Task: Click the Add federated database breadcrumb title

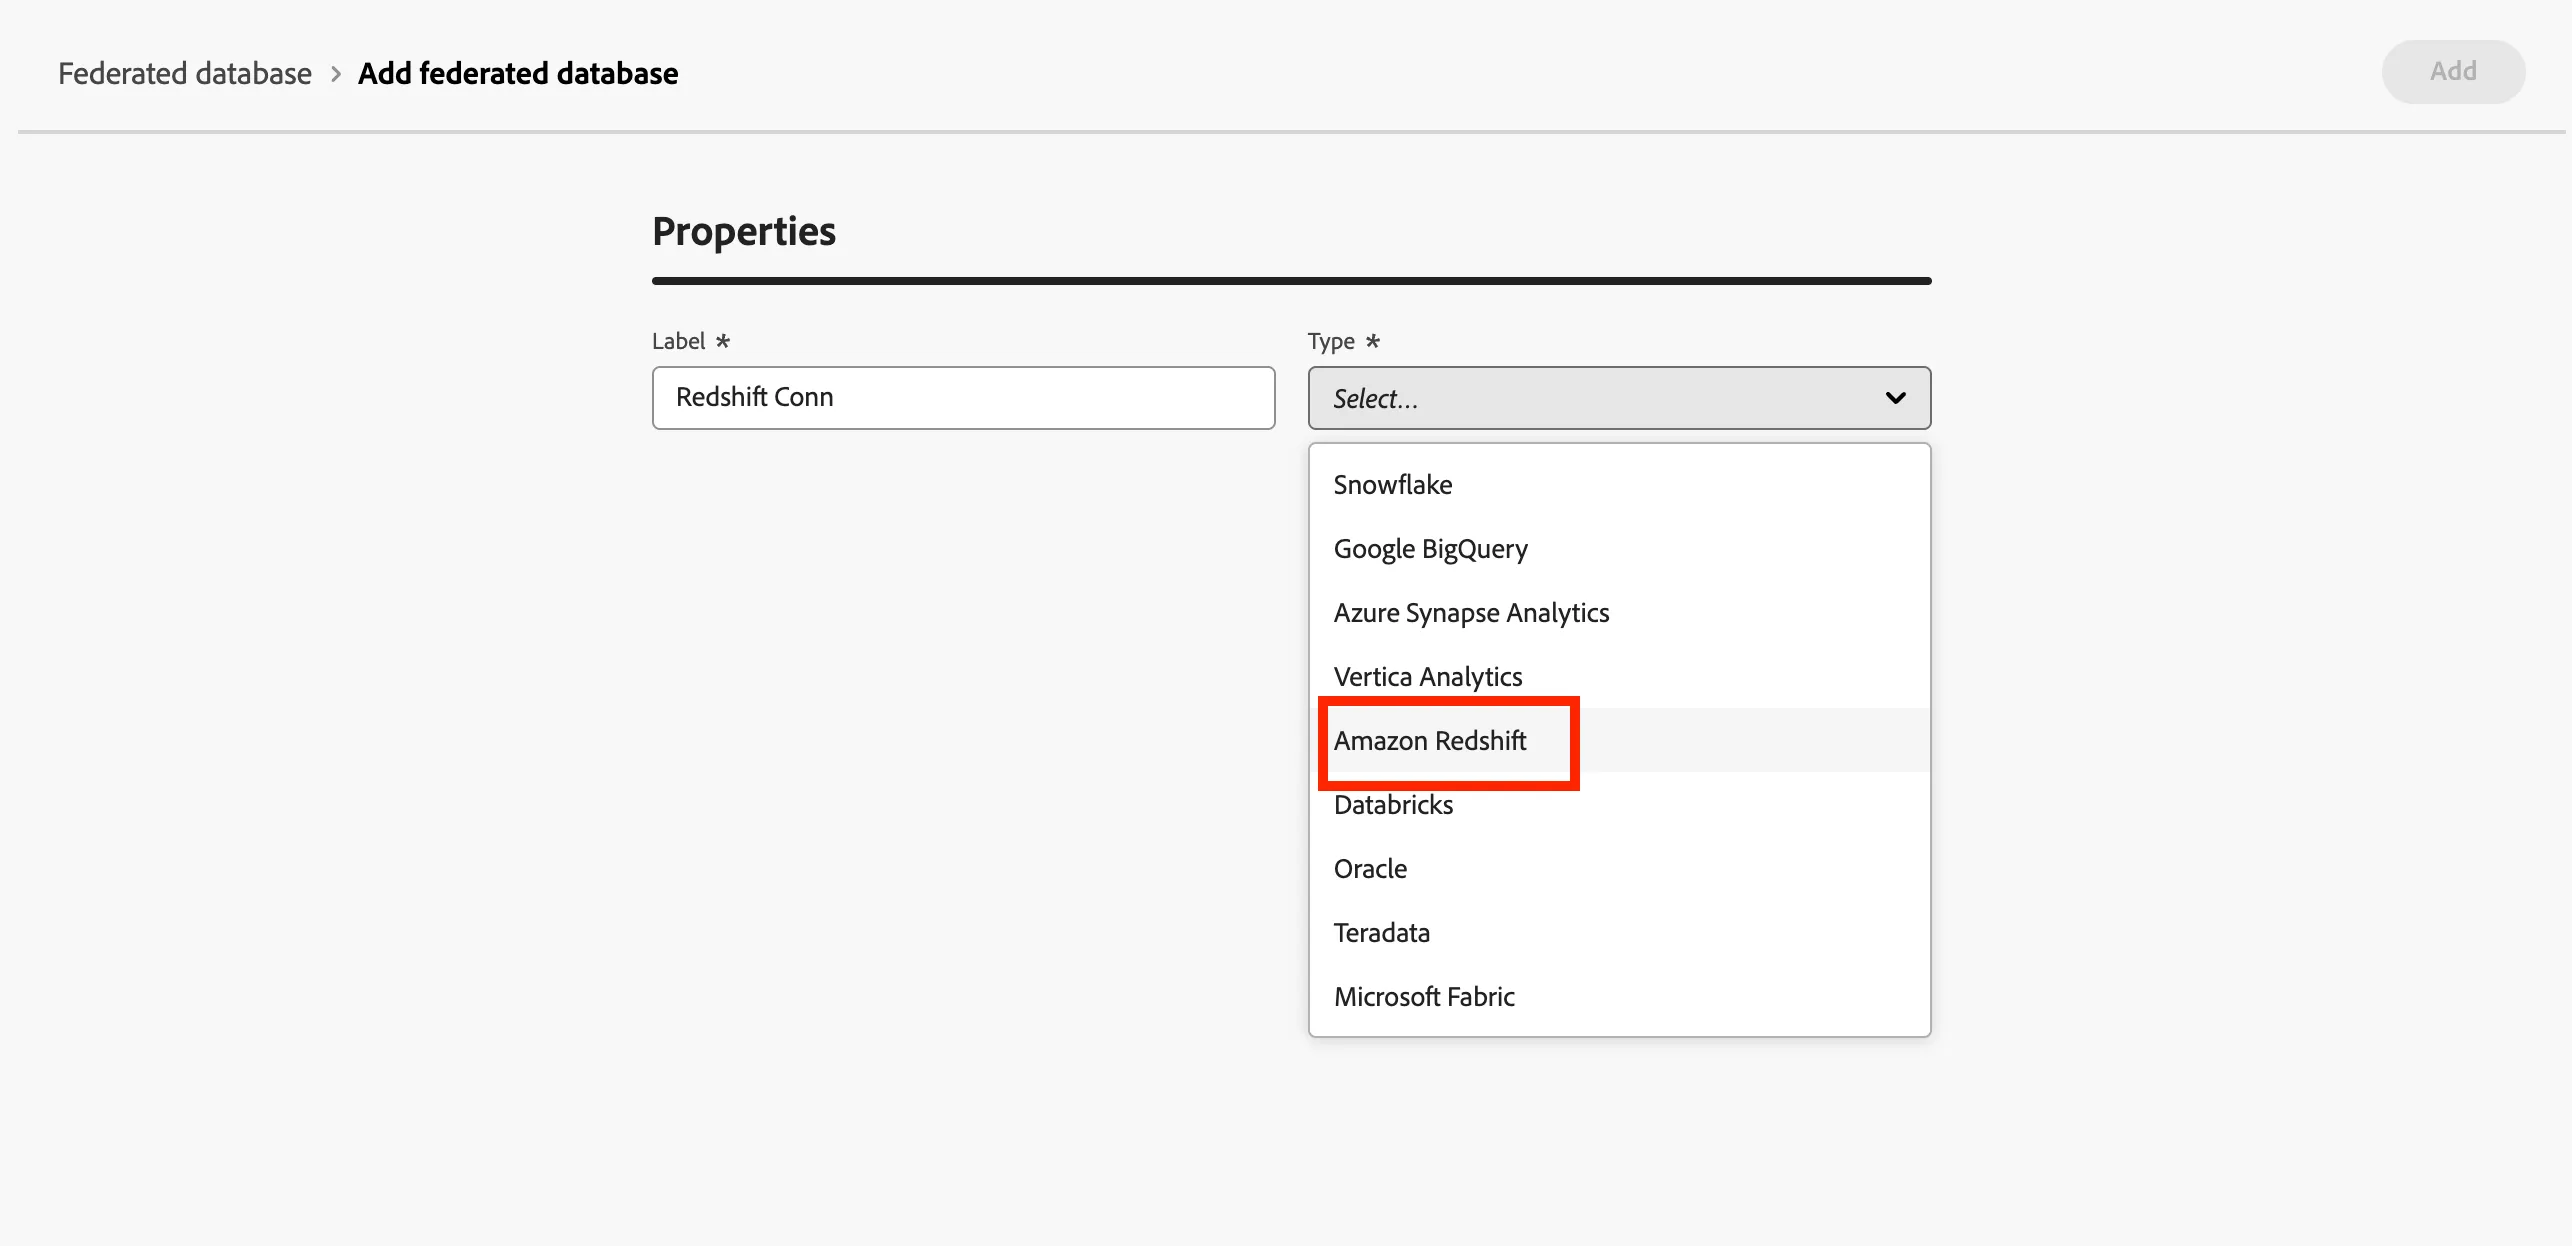Action: (x=518, y=74)
